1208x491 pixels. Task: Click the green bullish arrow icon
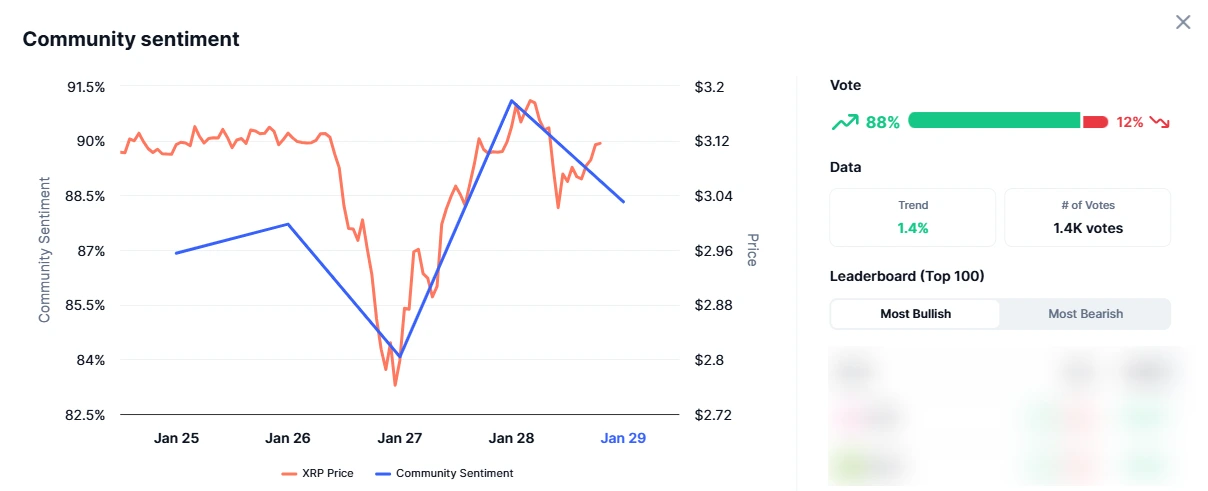tap(845, 122)
